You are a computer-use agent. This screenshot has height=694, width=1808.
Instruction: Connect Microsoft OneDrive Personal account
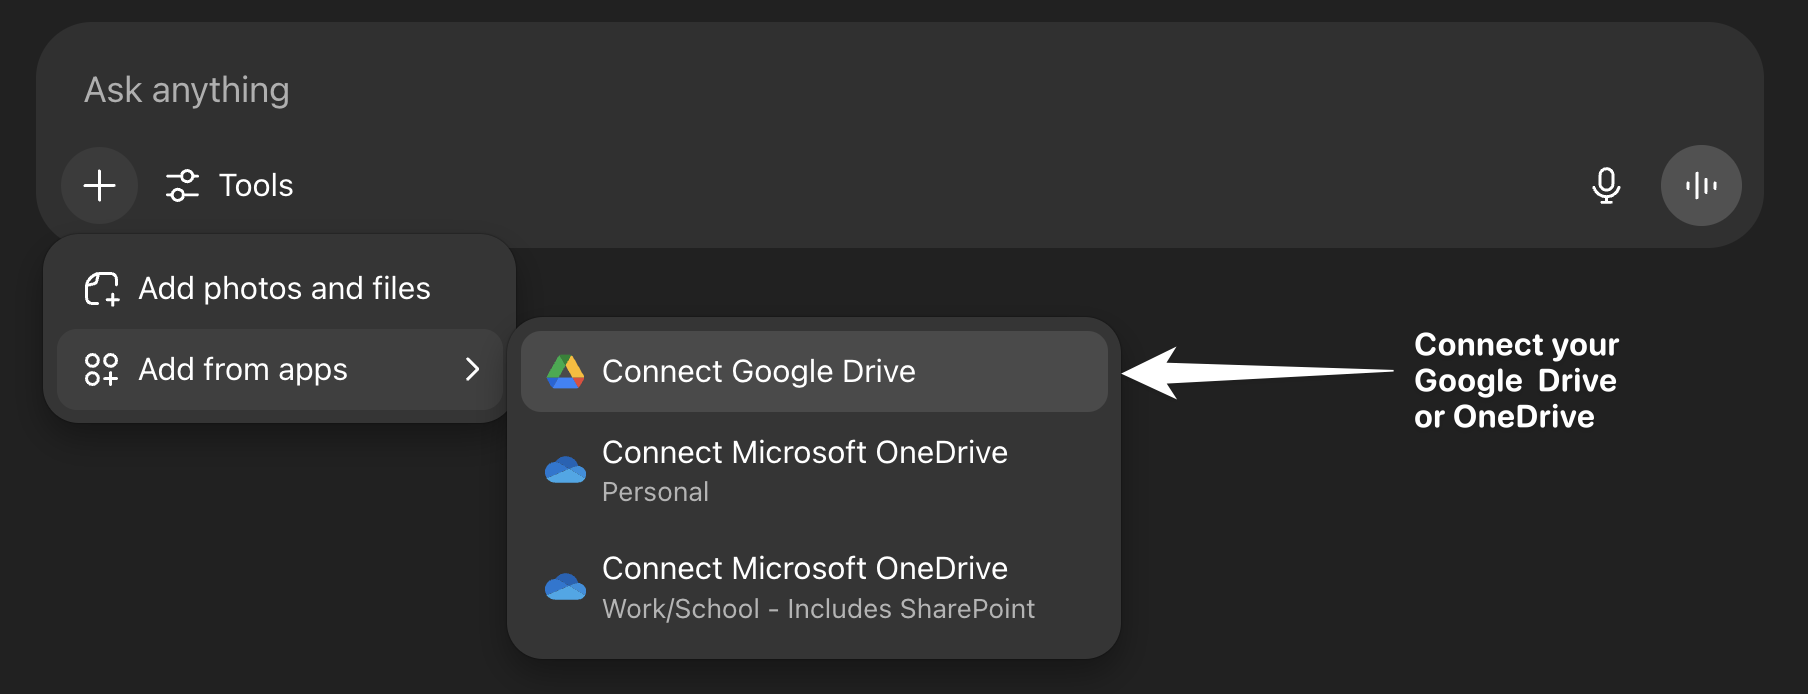(x=814, y=470)
